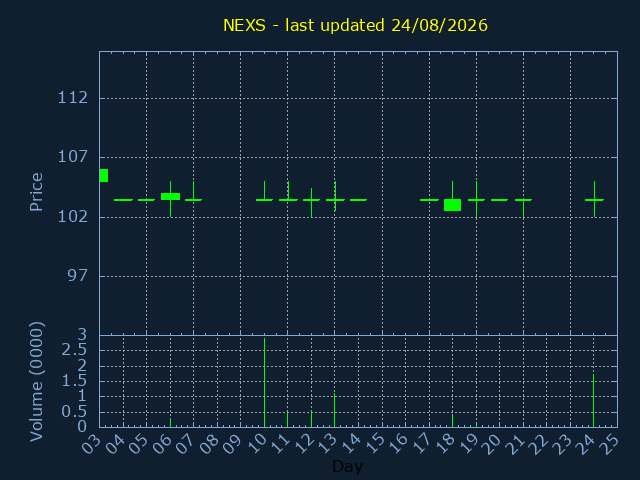Viewport: 640px width, 480px height.
Task: Click the Volume (0000) axis title
Action: [36, 382]
